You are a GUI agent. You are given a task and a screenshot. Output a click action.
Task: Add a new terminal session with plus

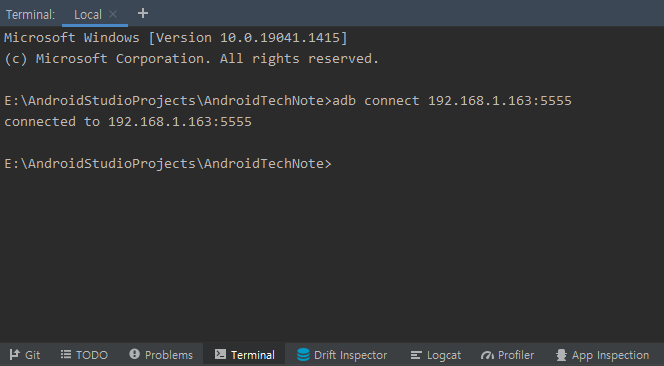[x=143, y=13]
